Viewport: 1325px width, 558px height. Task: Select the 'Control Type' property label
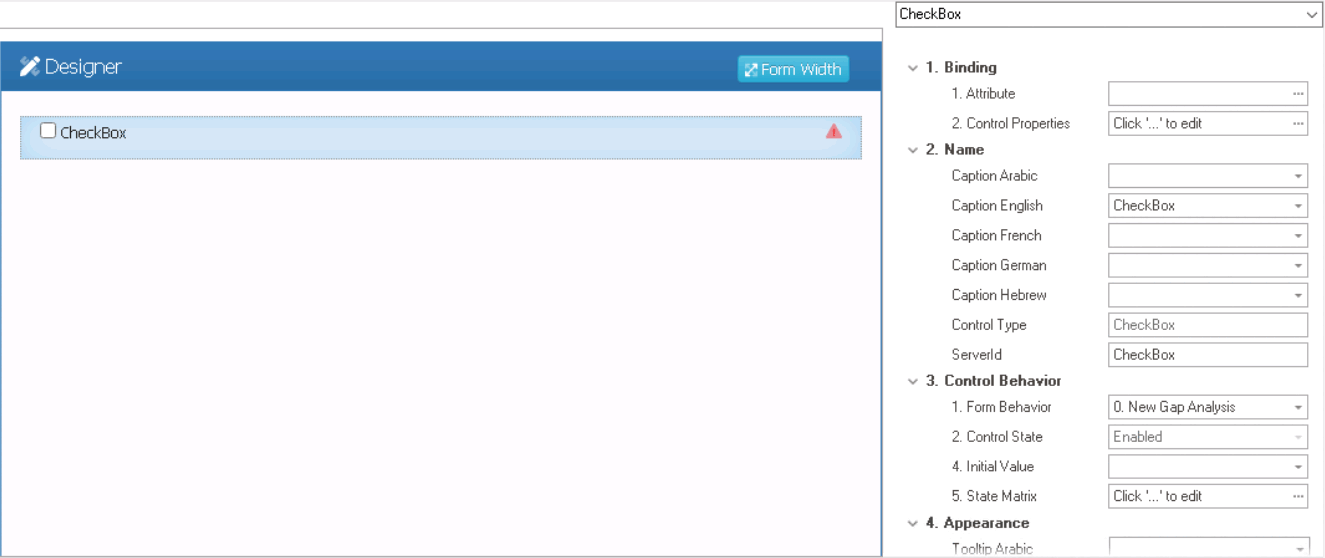coord(989,325)
